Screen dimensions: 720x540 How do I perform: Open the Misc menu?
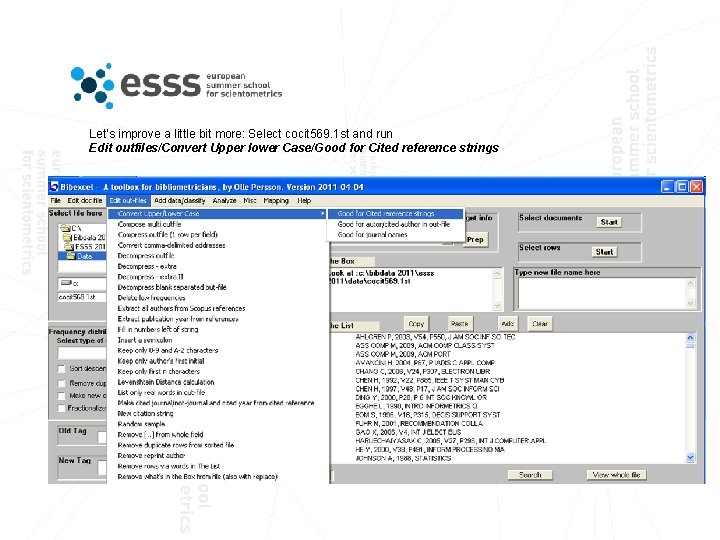pyautogui.click(x=250, y=201)
